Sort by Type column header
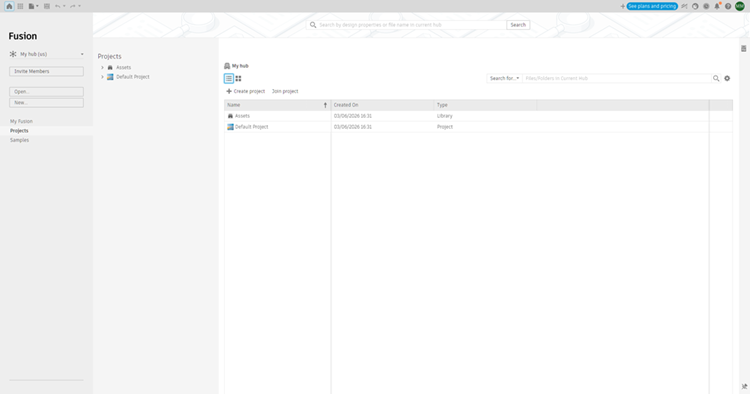750x394 pixels. pos(485,105)
